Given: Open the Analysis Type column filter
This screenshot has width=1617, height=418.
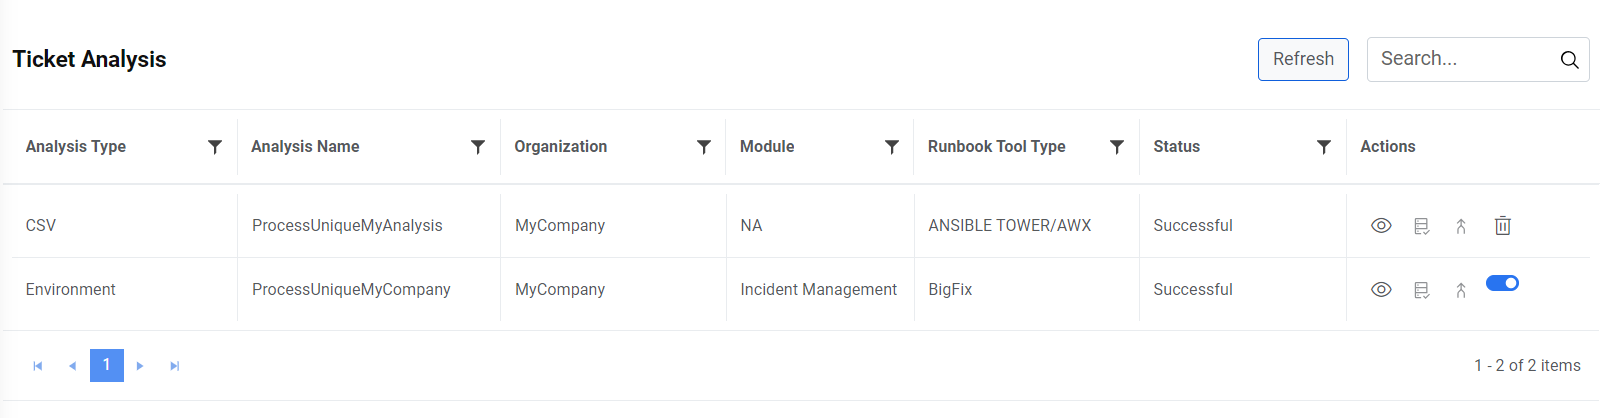Looking at the screenshot, I should [215, 147].
